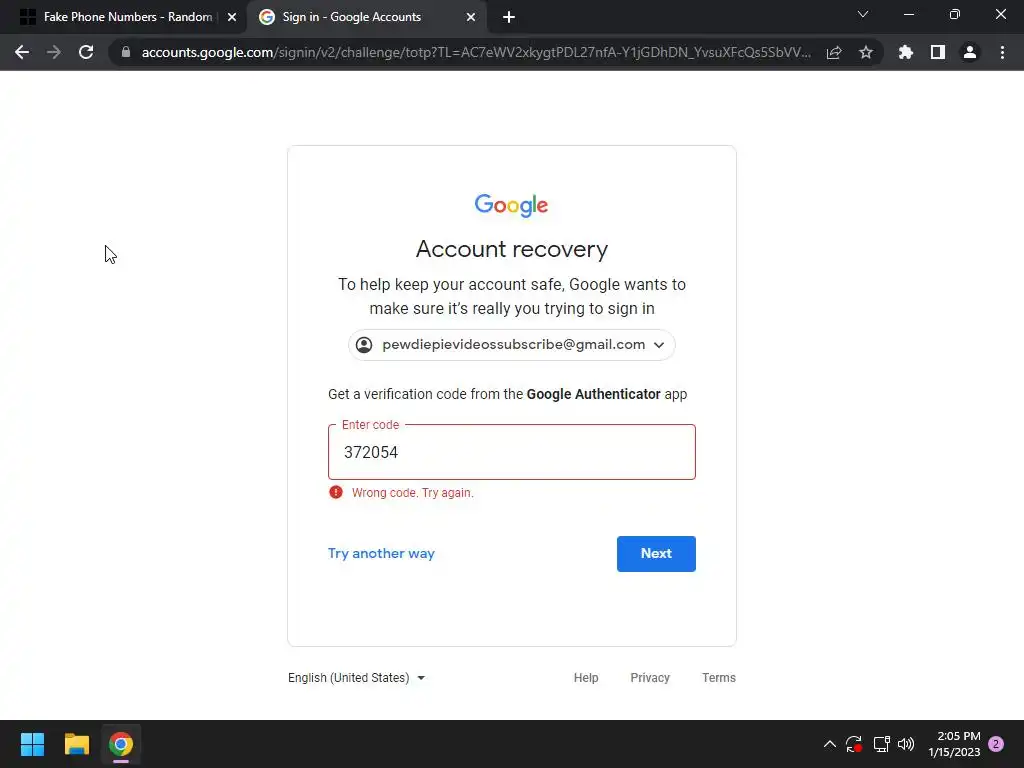This screenshot has height=768, width=1024.
Task: Open the Windows Start menu
Action: 33,744
